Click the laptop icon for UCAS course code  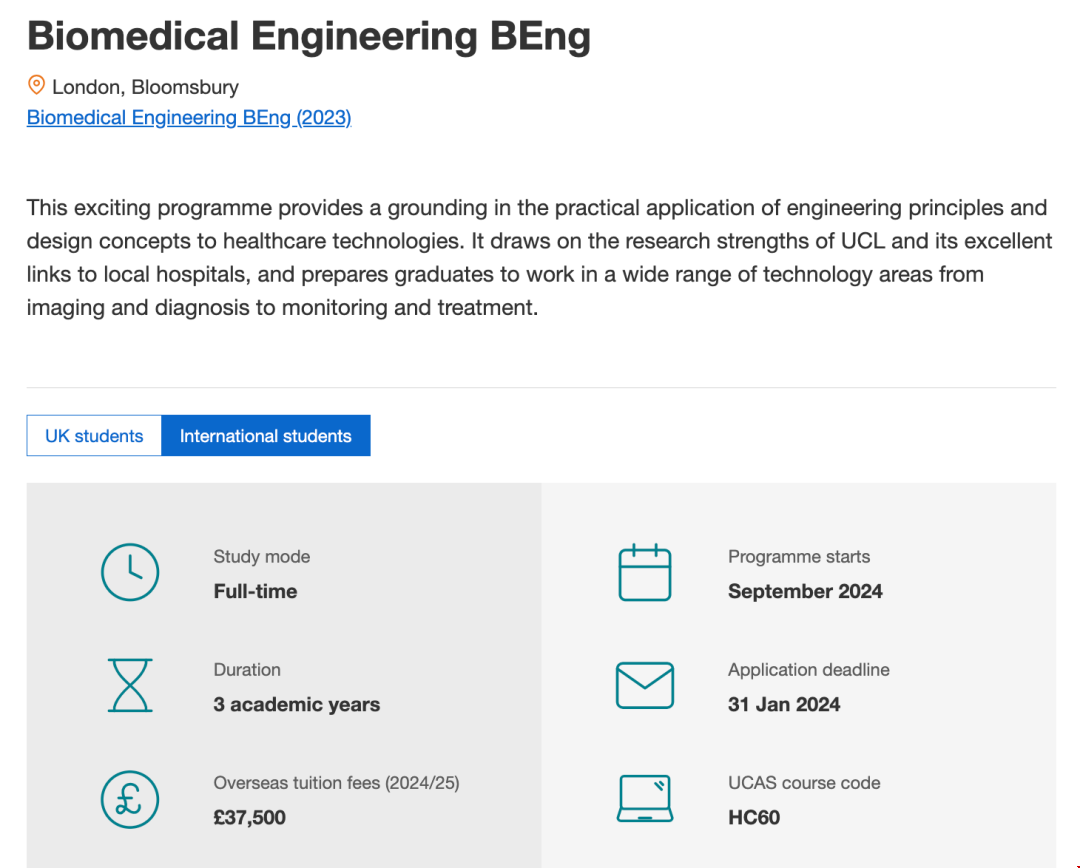click(x=644, y=799)
